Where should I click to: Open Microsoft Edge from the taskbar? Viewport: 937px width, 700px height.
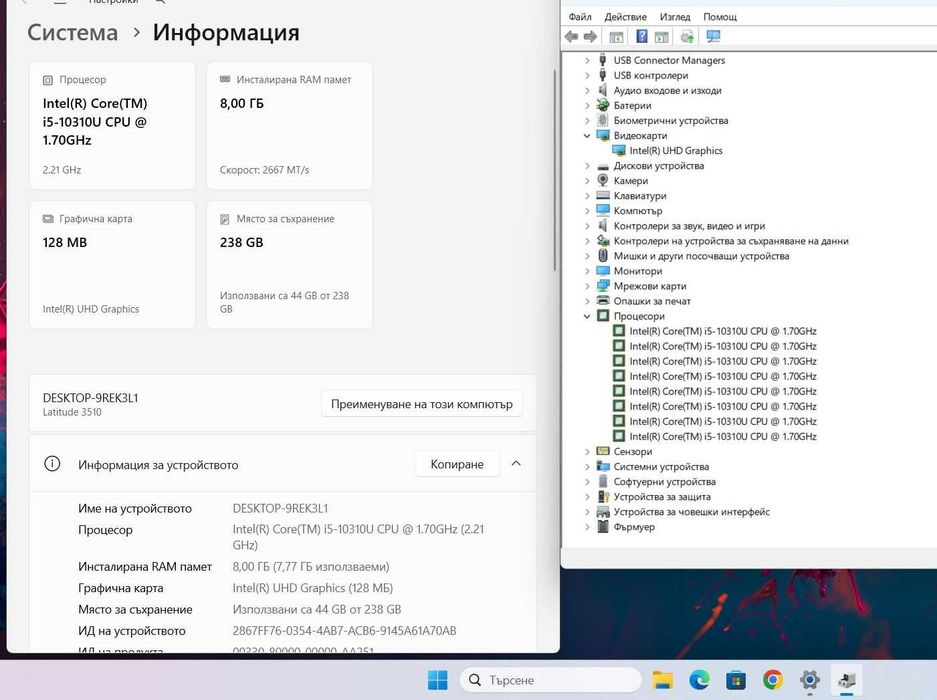(699, 680)
